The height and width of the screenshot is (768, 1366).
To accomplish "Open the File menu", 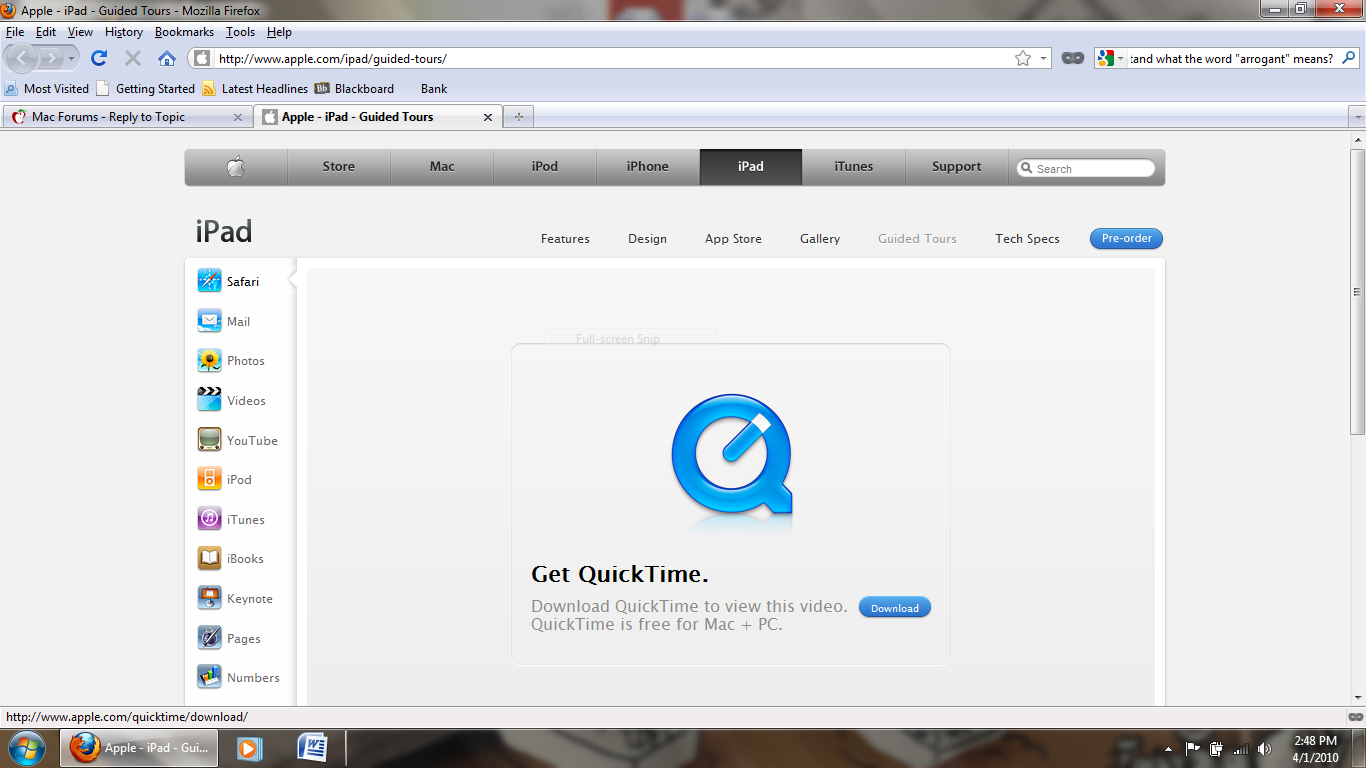I will click(14, 32).
